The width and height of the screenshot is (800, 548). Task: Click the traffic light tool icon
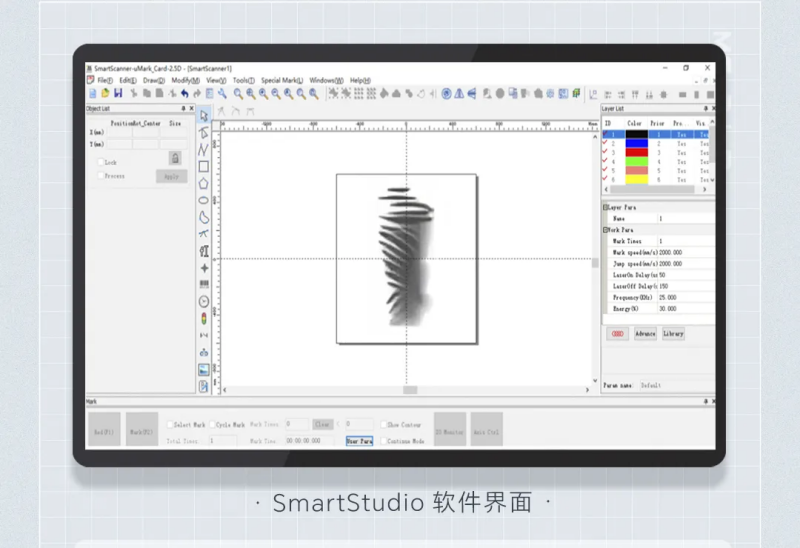(x=204, y=319)
